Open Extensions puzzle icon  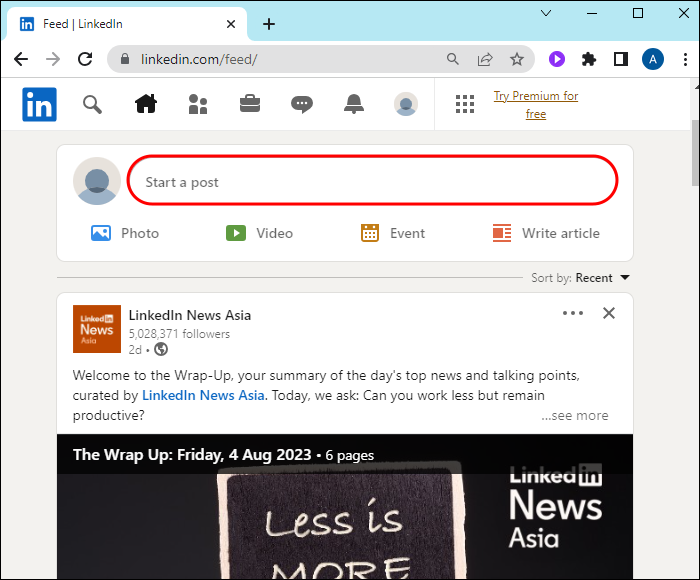[x=589, y=59]
